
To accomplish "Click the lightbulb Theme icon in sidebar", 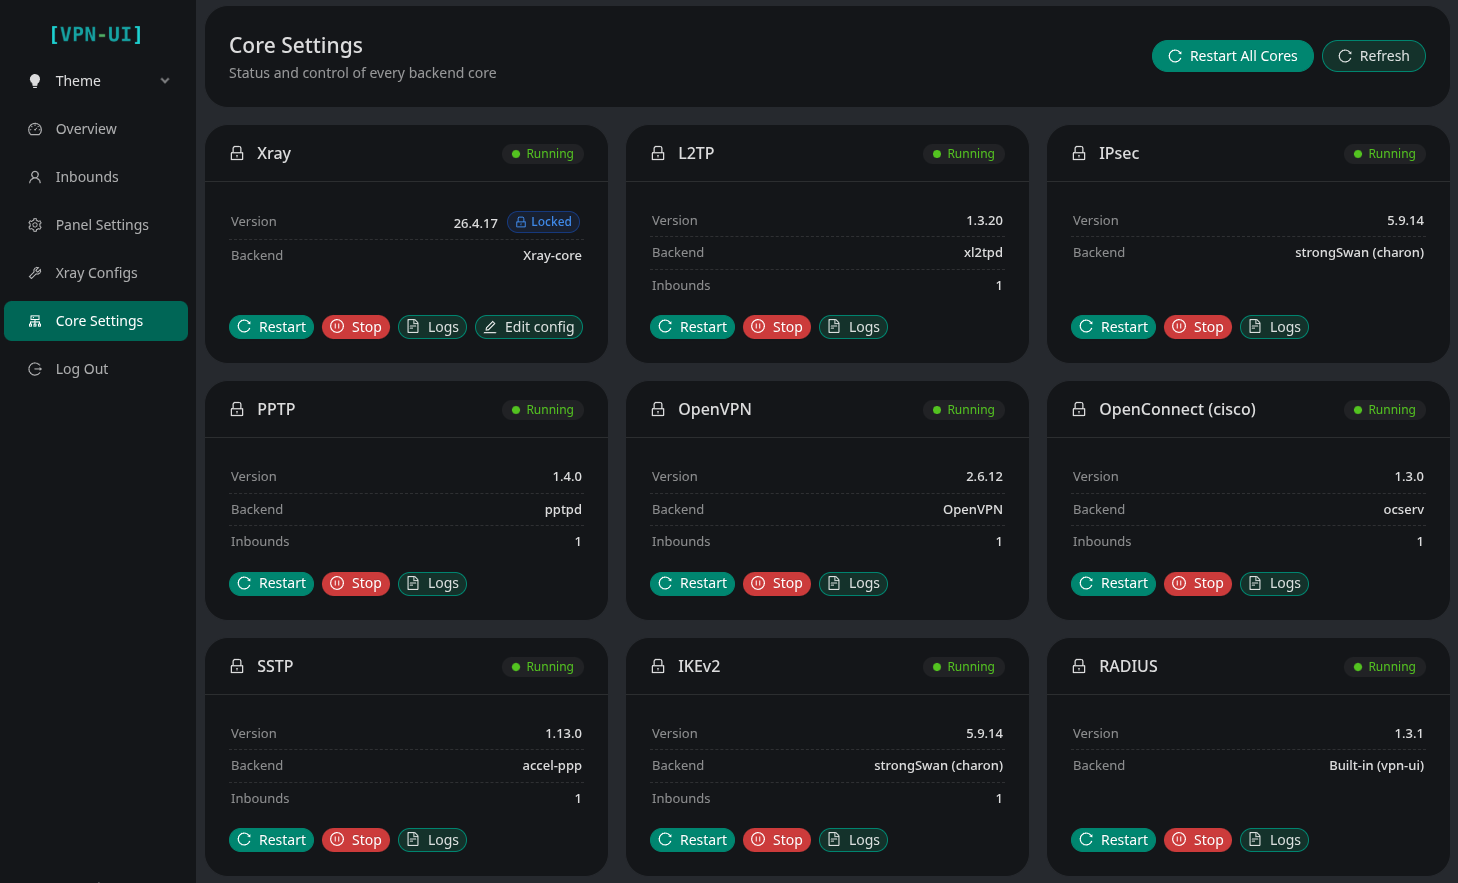I will click(35, 81).
